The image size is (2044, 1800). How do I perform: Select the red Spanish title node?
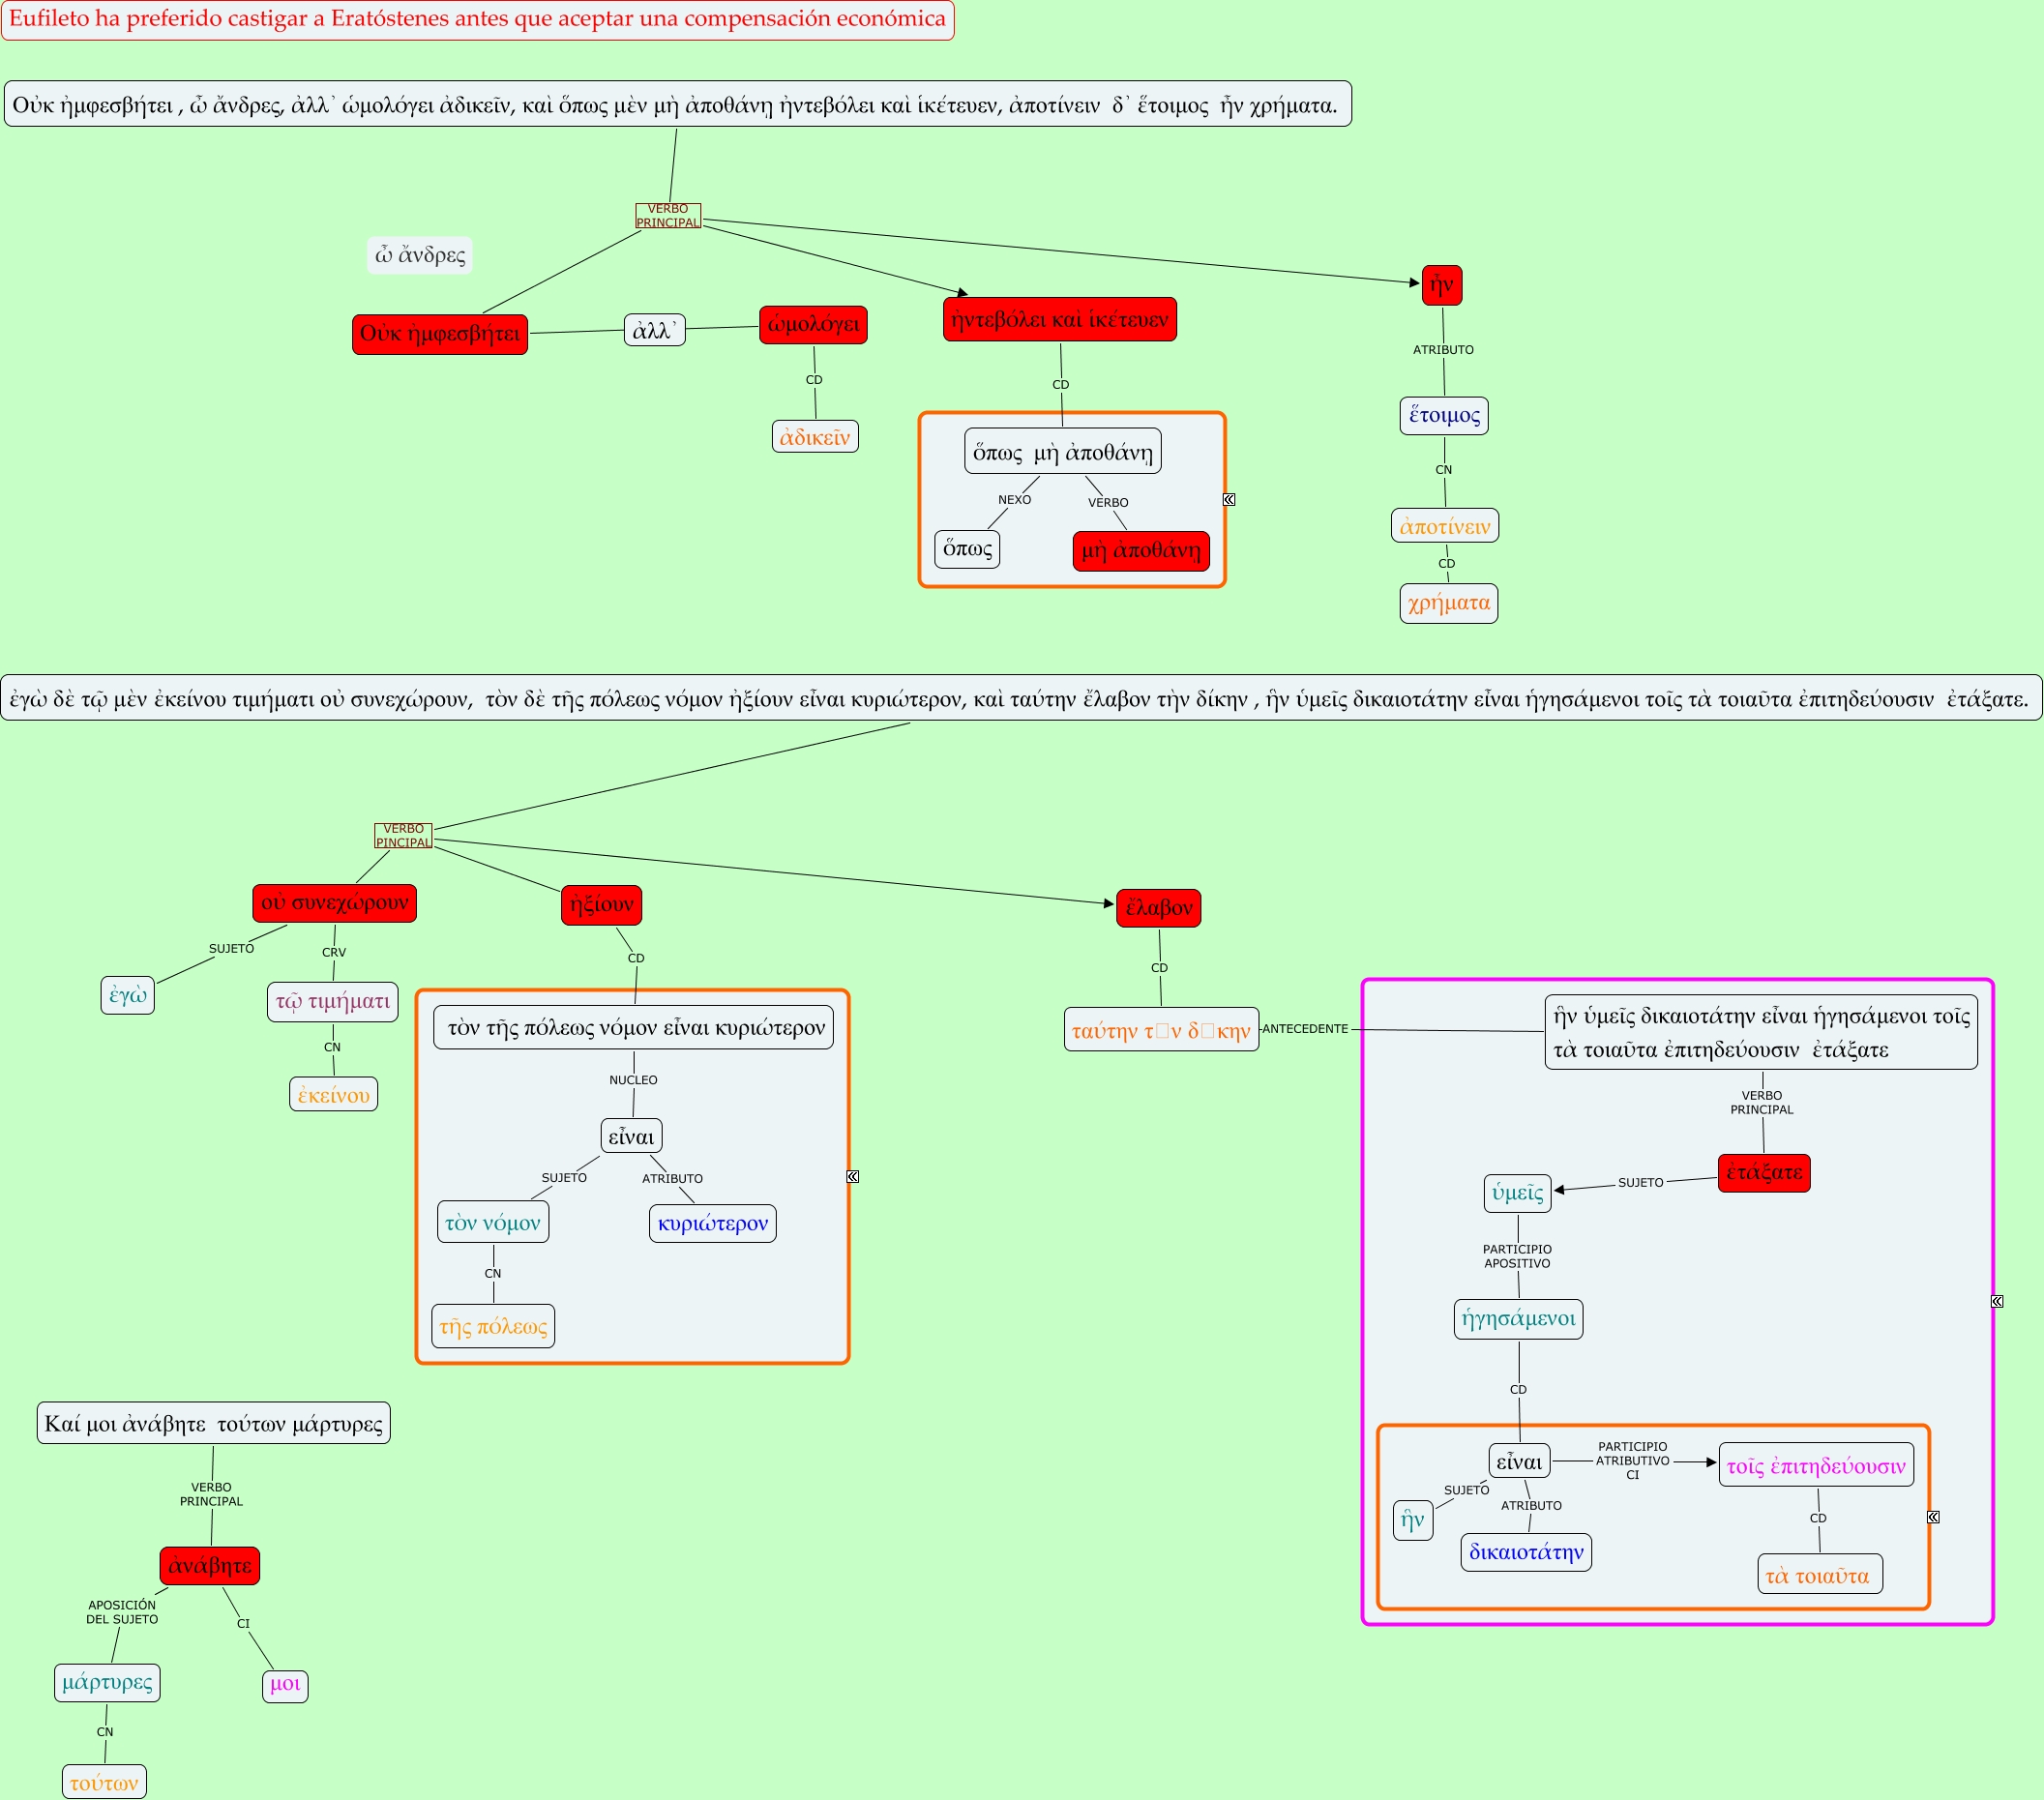click(x=477, y=20)
